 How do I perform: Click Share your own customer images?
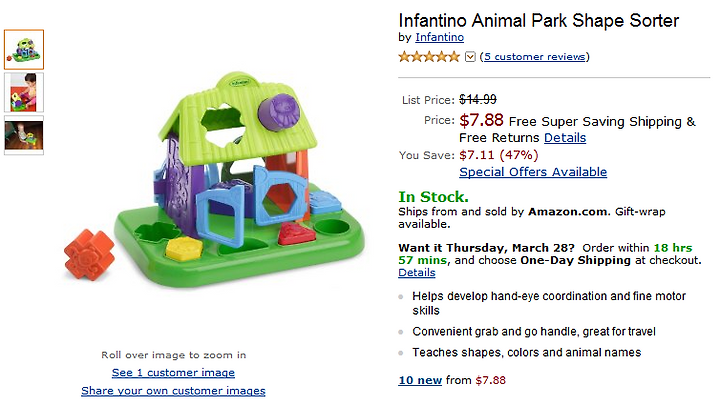(173, 391)
